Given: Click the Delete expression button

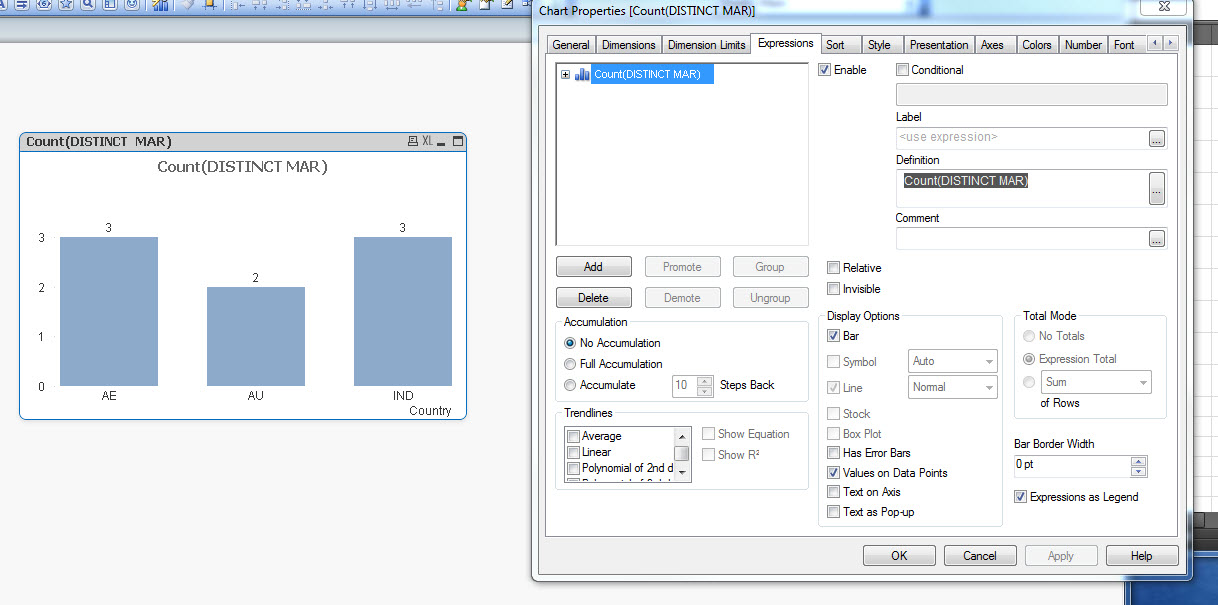Looking at the screenshot, I should coord(594,298).
